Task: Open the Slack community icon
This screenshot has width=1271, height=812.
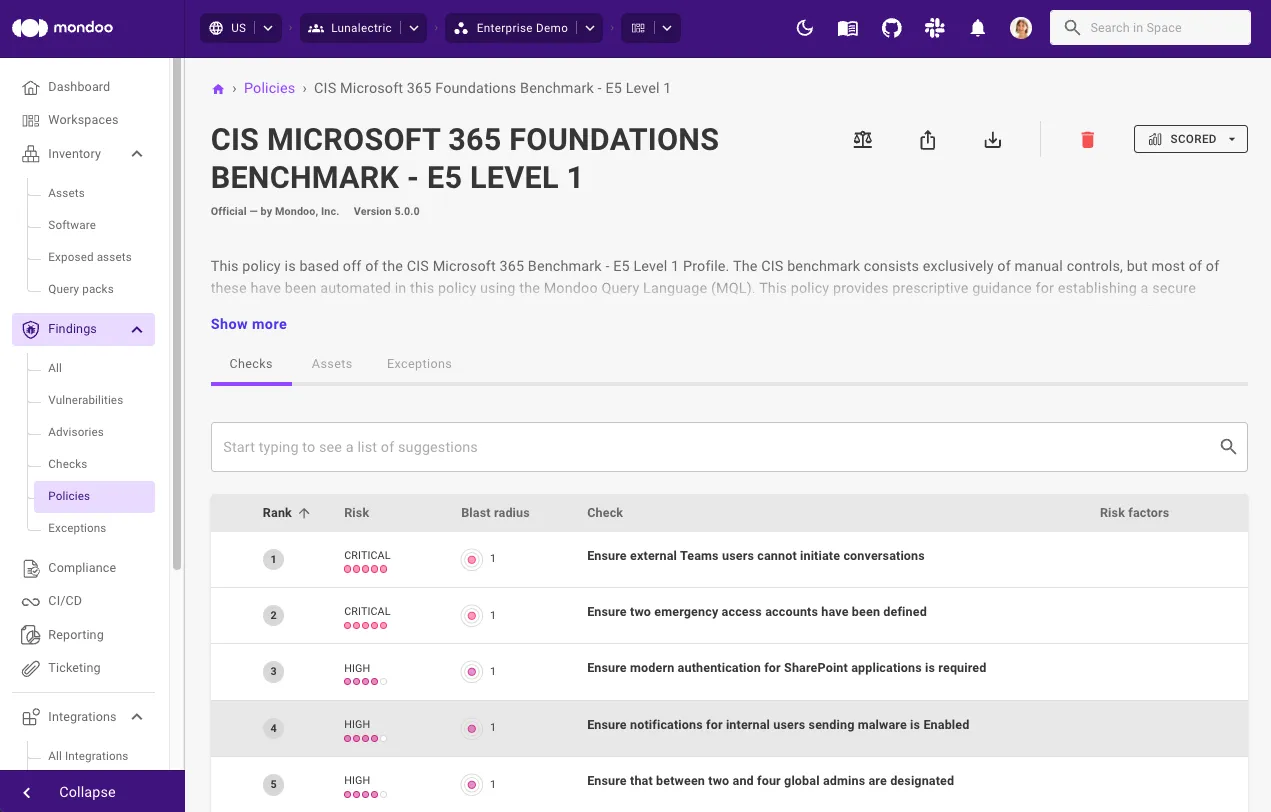Action: point(935,28)
